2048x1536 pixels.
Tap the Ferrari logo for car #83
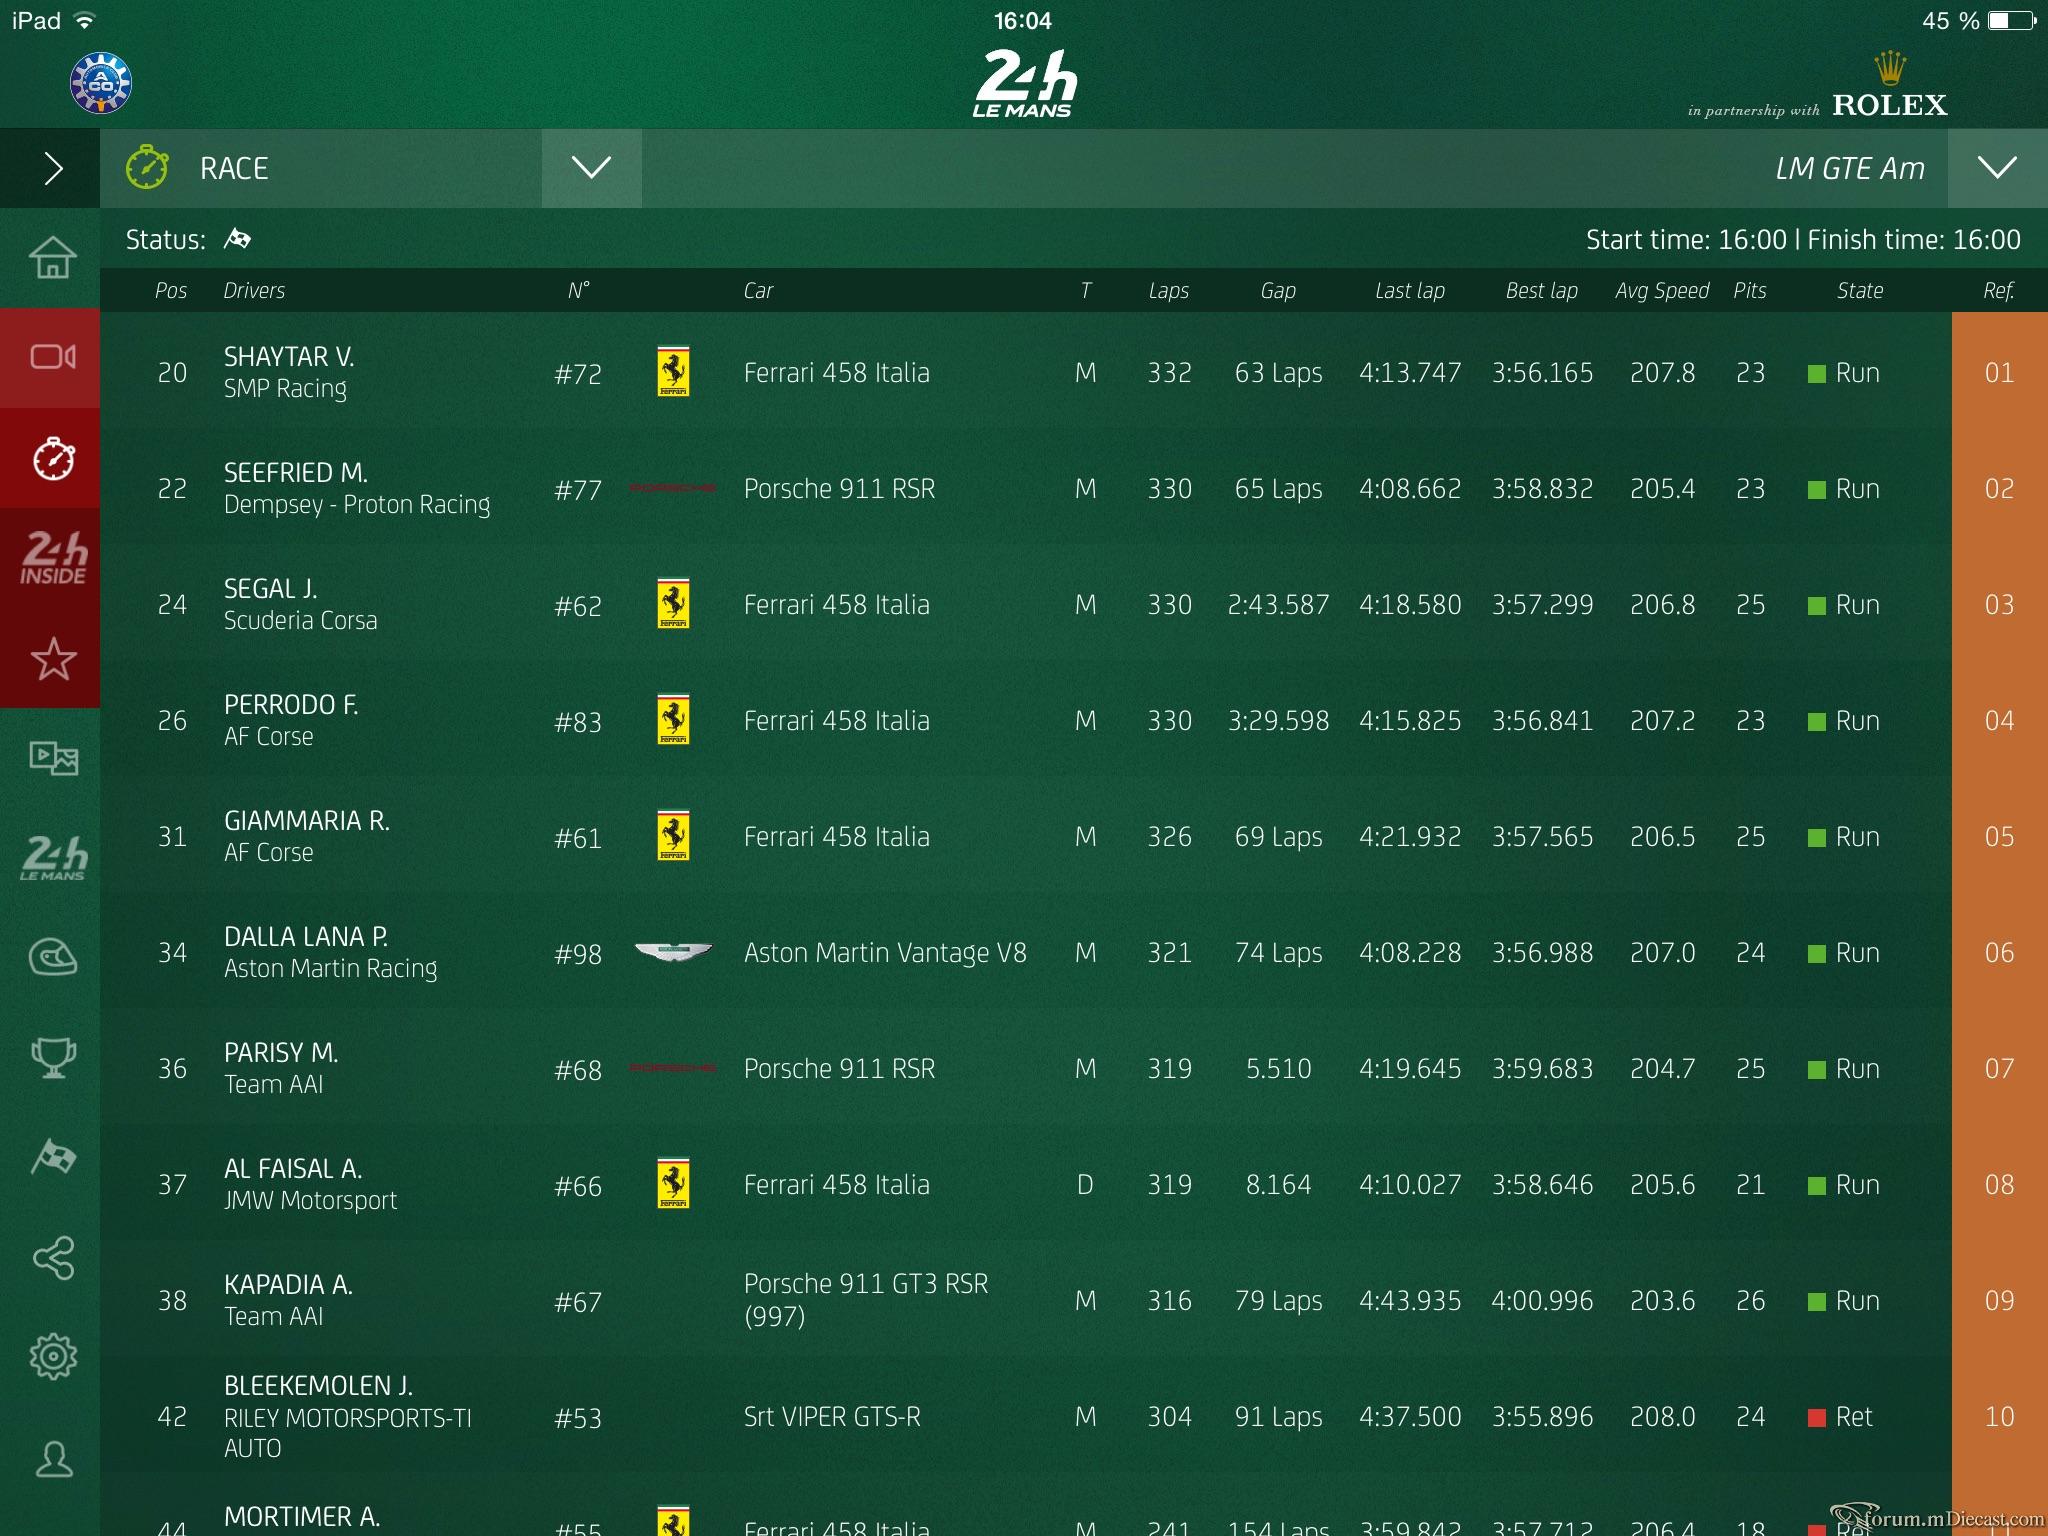point(673,720)
